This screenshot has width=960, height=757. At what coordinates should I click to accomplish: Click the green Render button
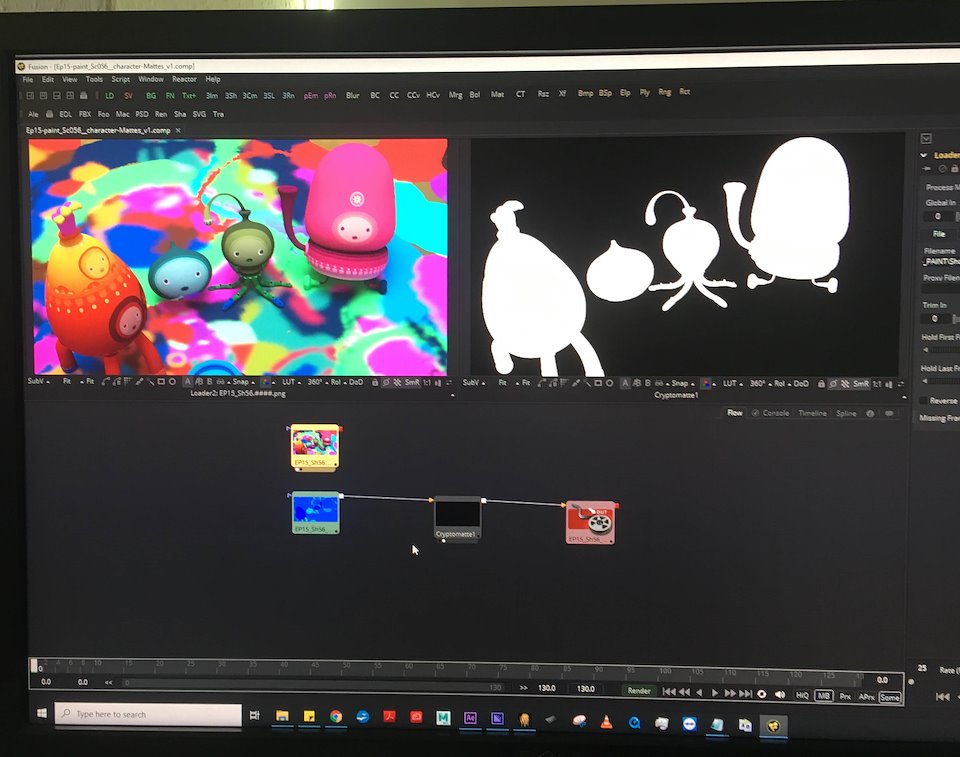pyautogui.click(x=639, y=691)
